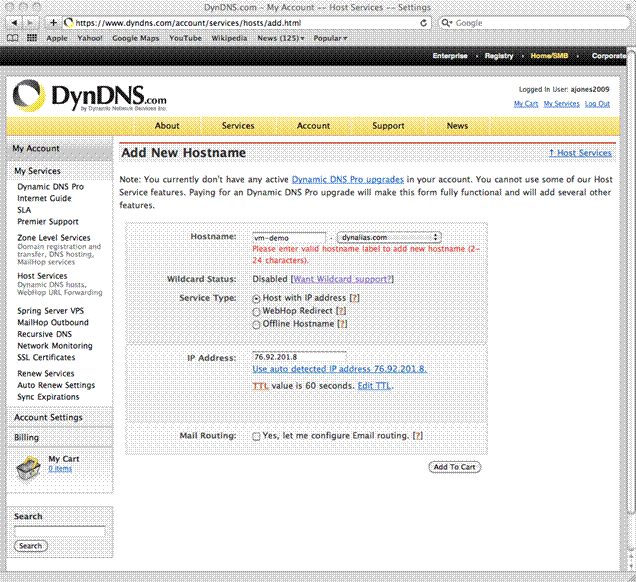The height and width of the screenshot is (582, 636).
Task: Open Host Services sidebar entry
Action: tap(42, 276)
